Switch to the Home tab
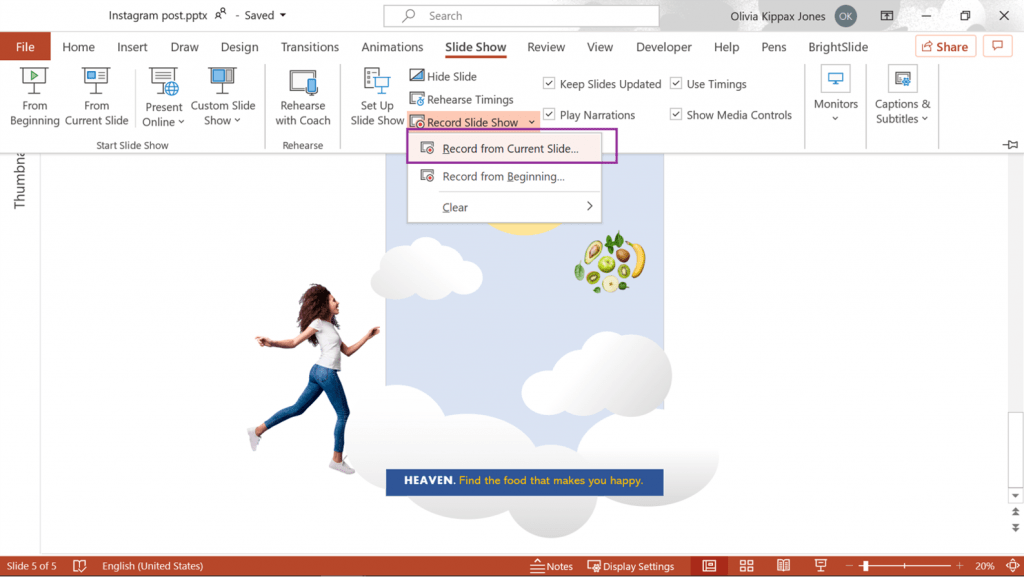The height and width of the screenshot is (577, 1024). 78,47
